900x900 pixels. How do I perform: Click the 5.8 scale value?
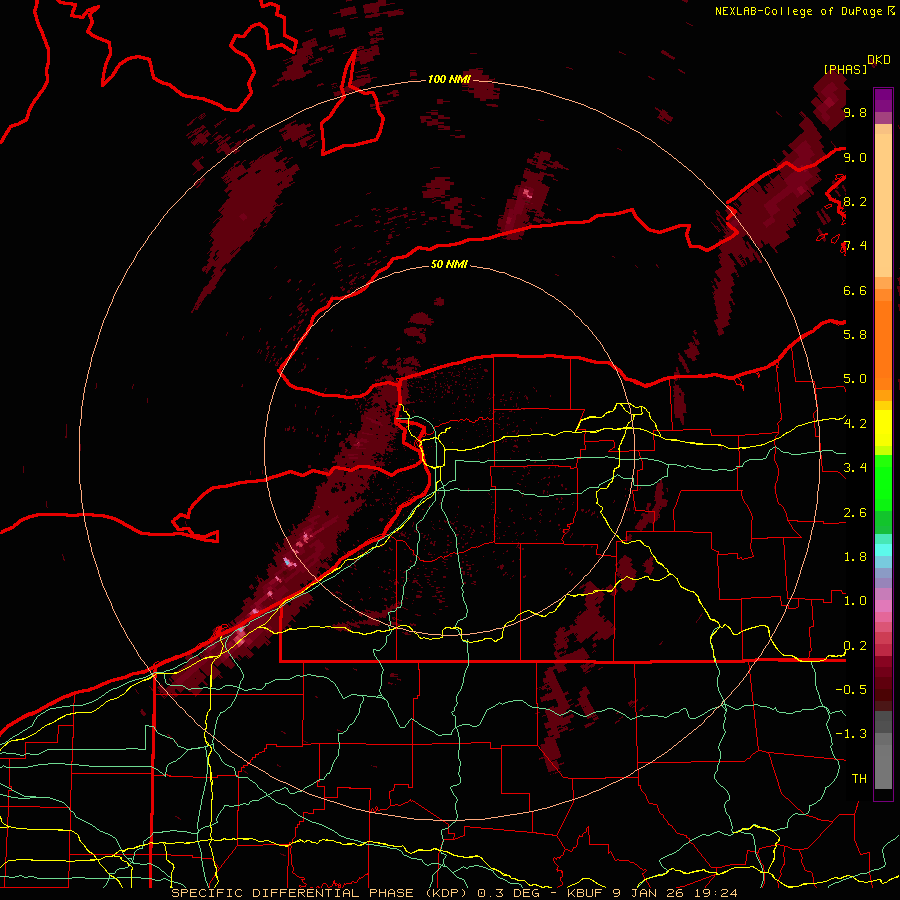(x=855, y=334)
